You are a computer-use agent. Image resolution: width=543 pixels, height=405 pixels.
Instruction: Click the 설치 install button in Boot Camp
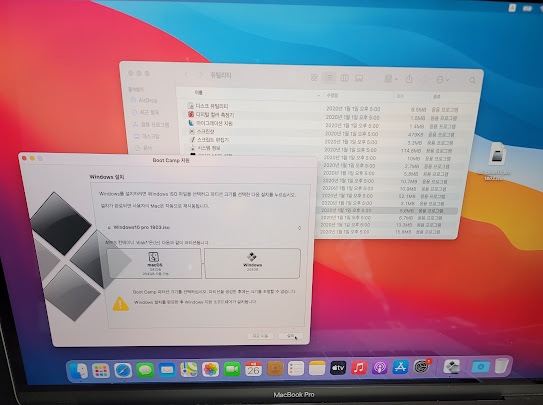click(290, 336)
